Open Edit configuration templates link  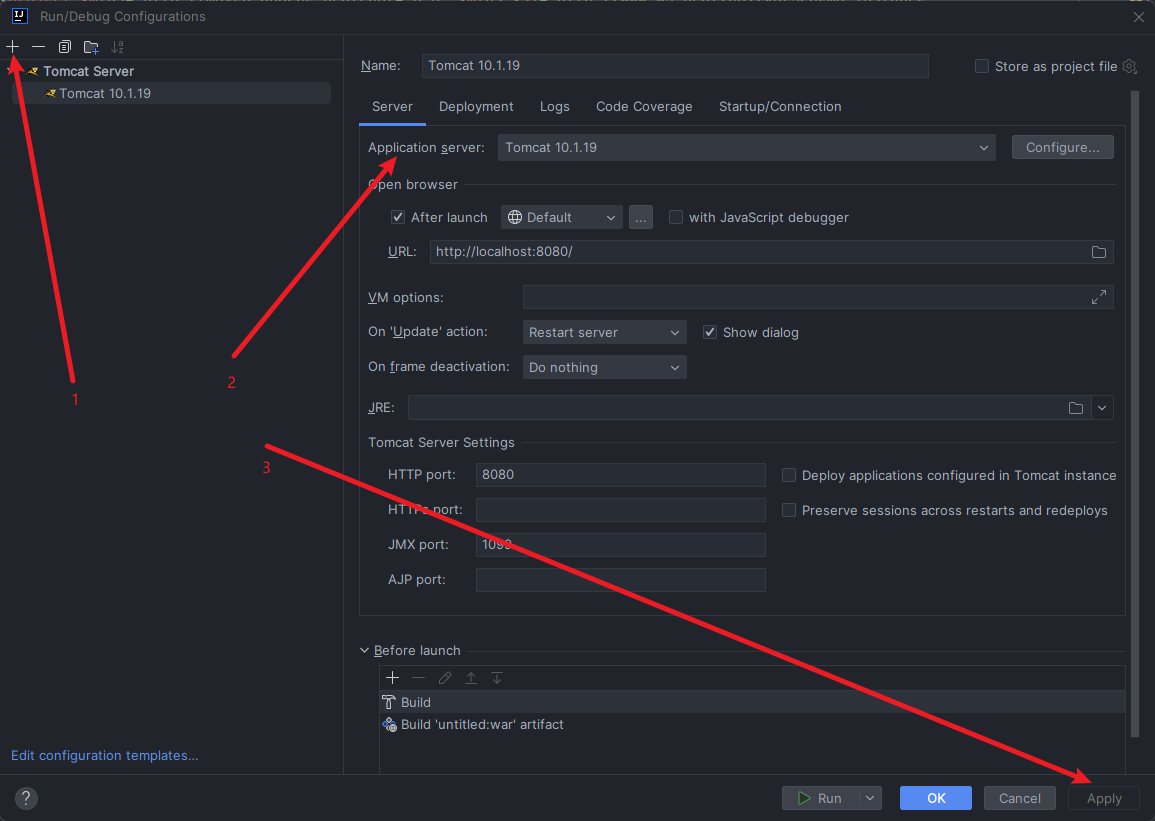(105, 755)
